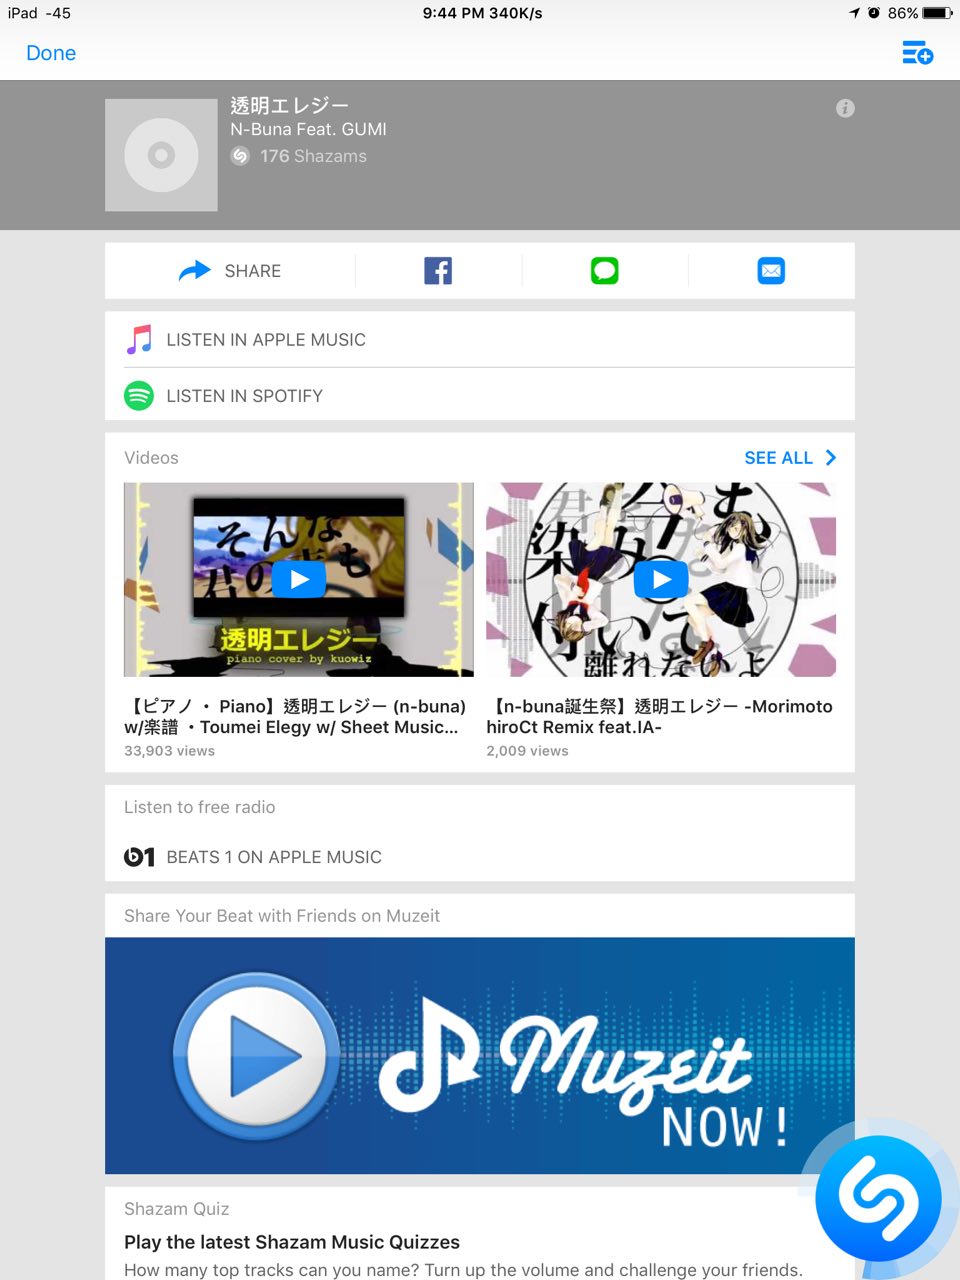The width and height of the screenshot is (960, 1280).
Task: Share the song via LINE
Action: pyautogui.click(x=604, y=271)
